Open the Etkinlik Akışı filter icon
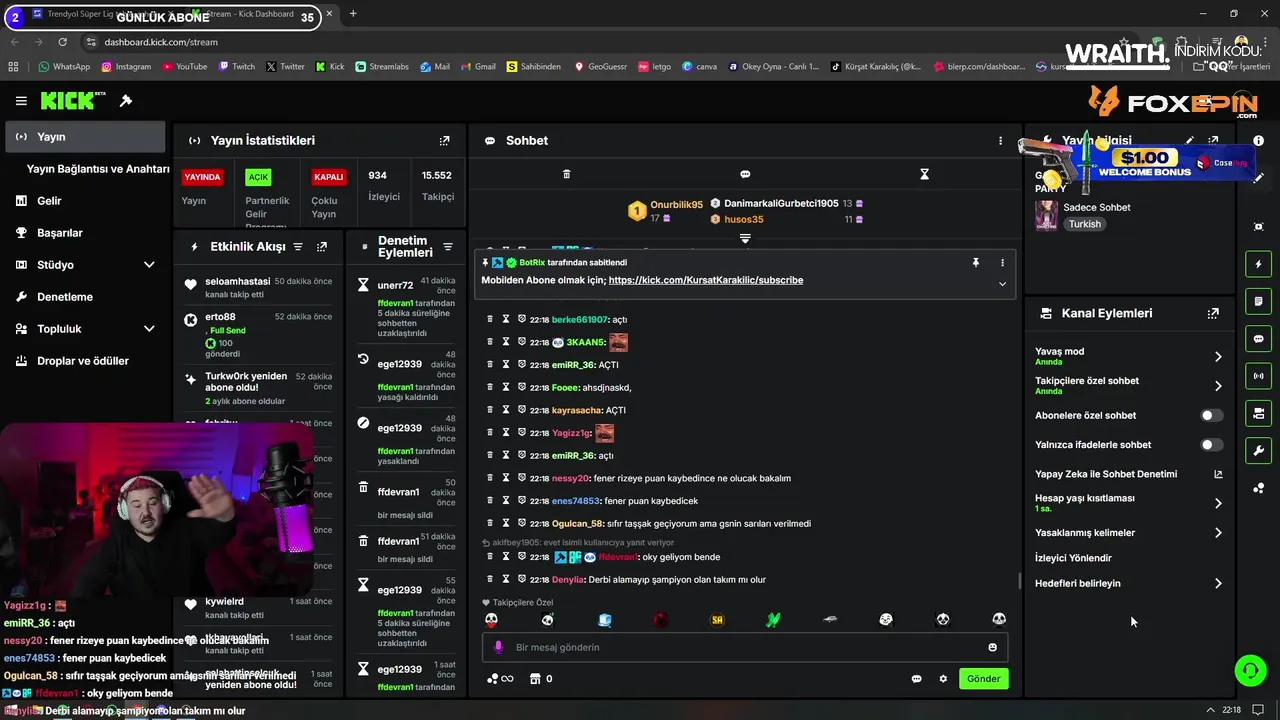The image size is (1280, 720). point(297,246)
